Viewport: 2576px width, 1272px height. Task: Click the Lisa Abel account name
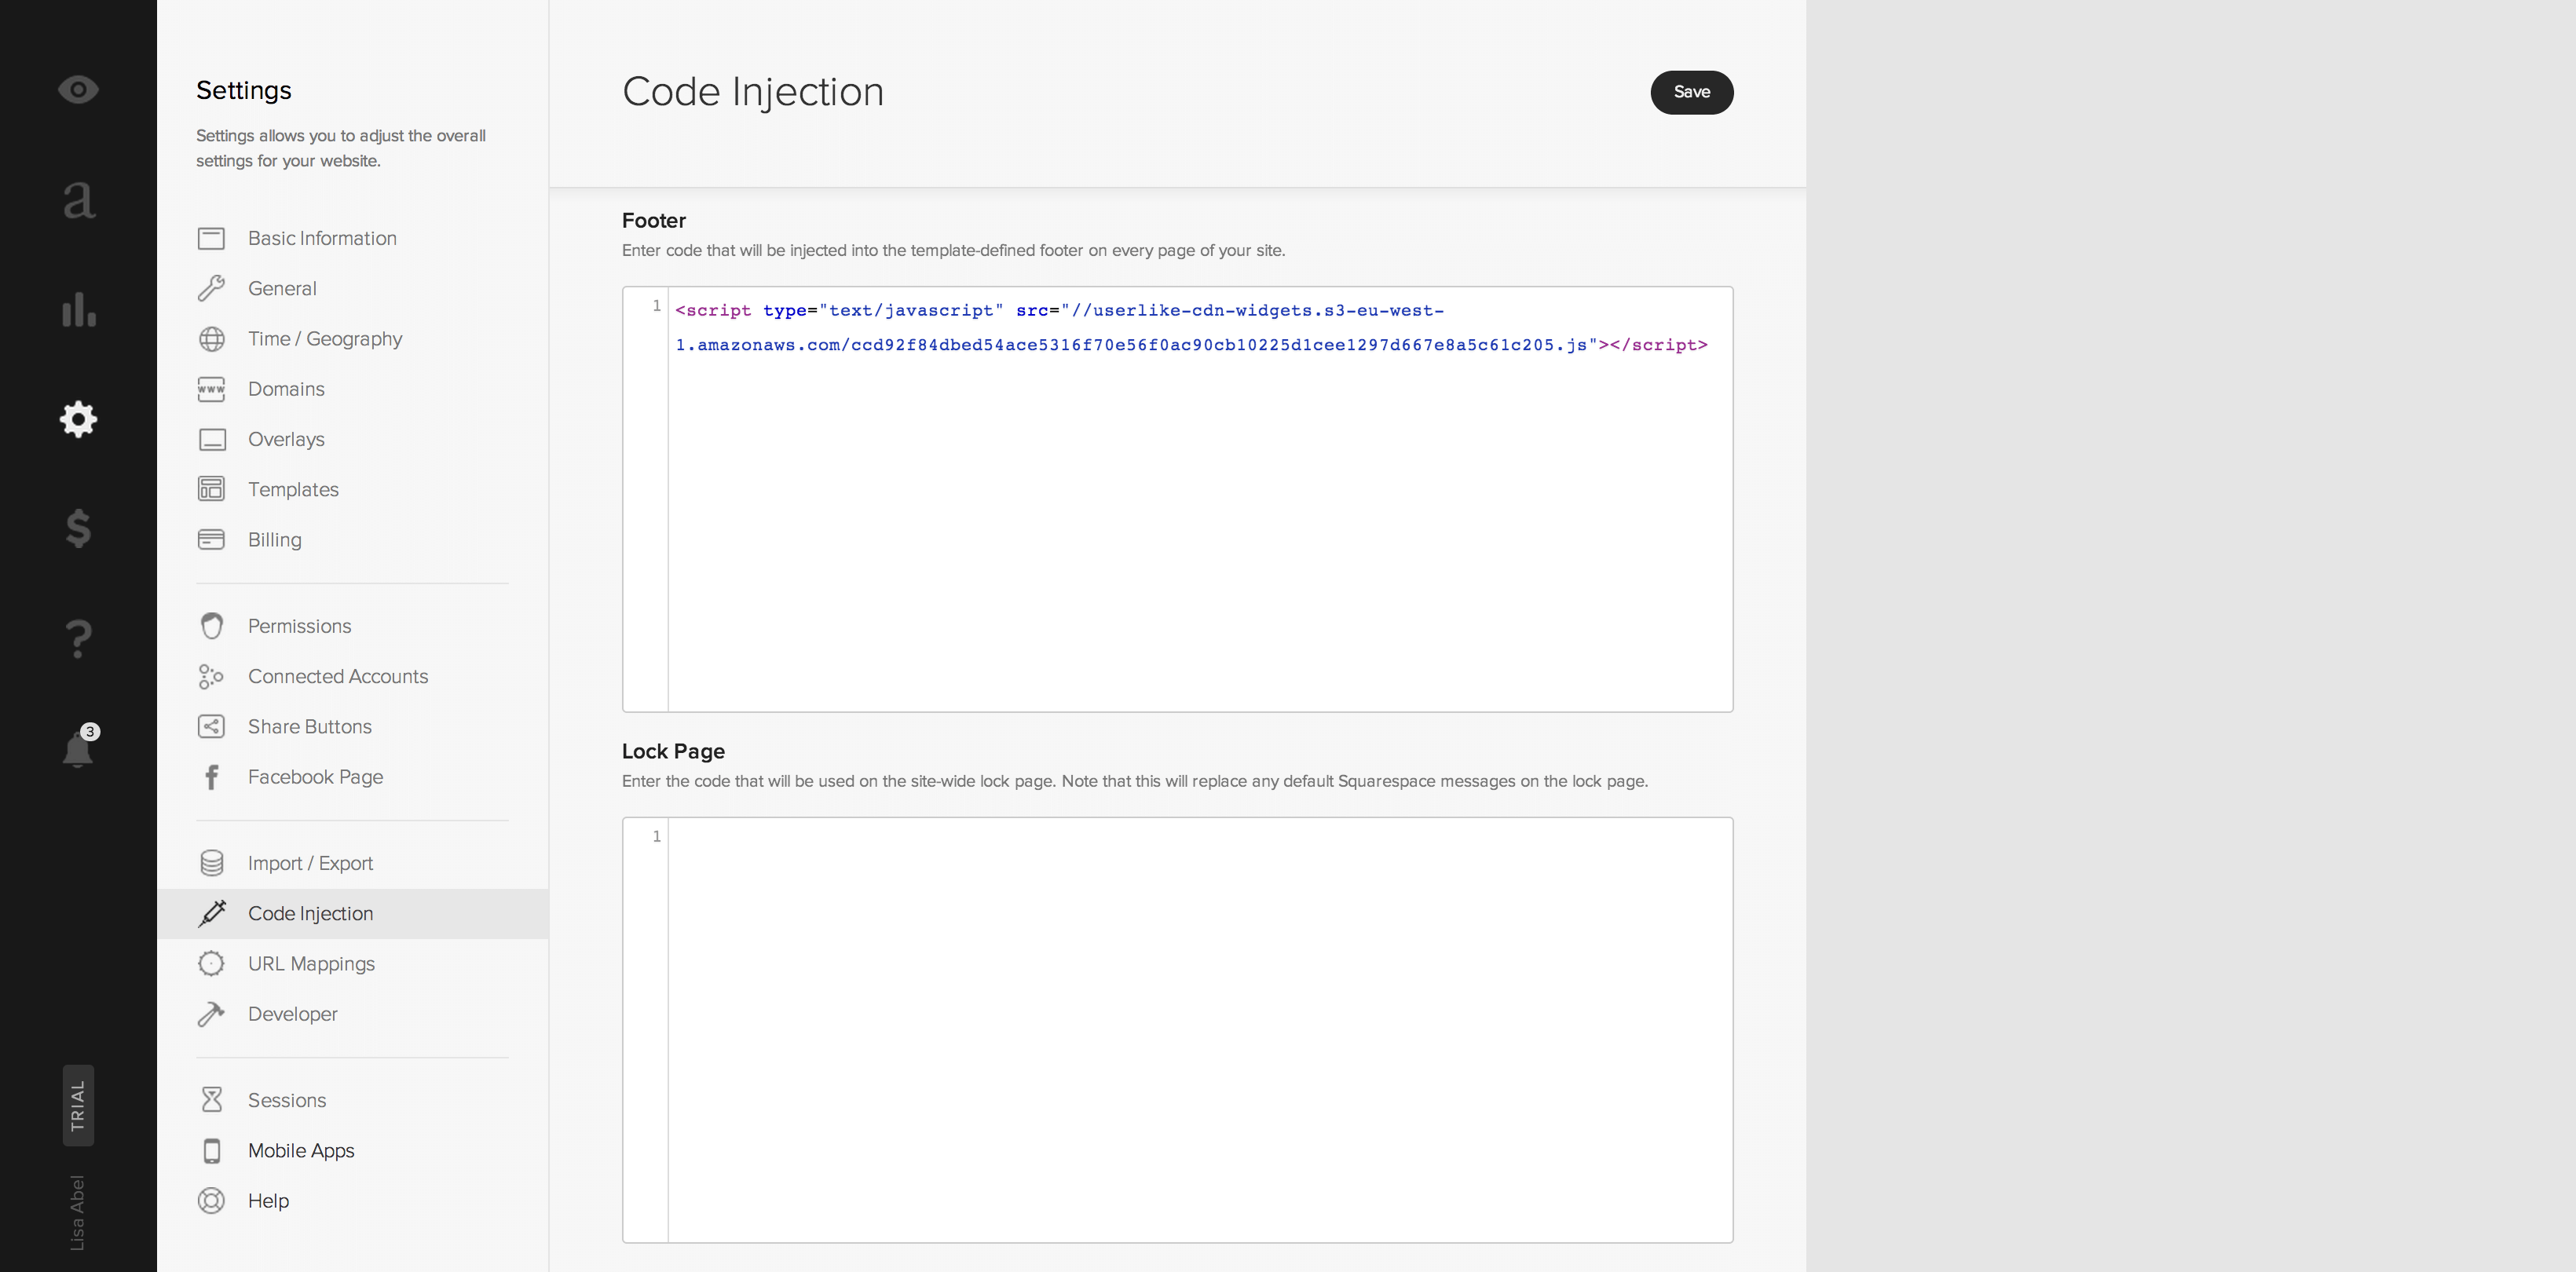77,1212
